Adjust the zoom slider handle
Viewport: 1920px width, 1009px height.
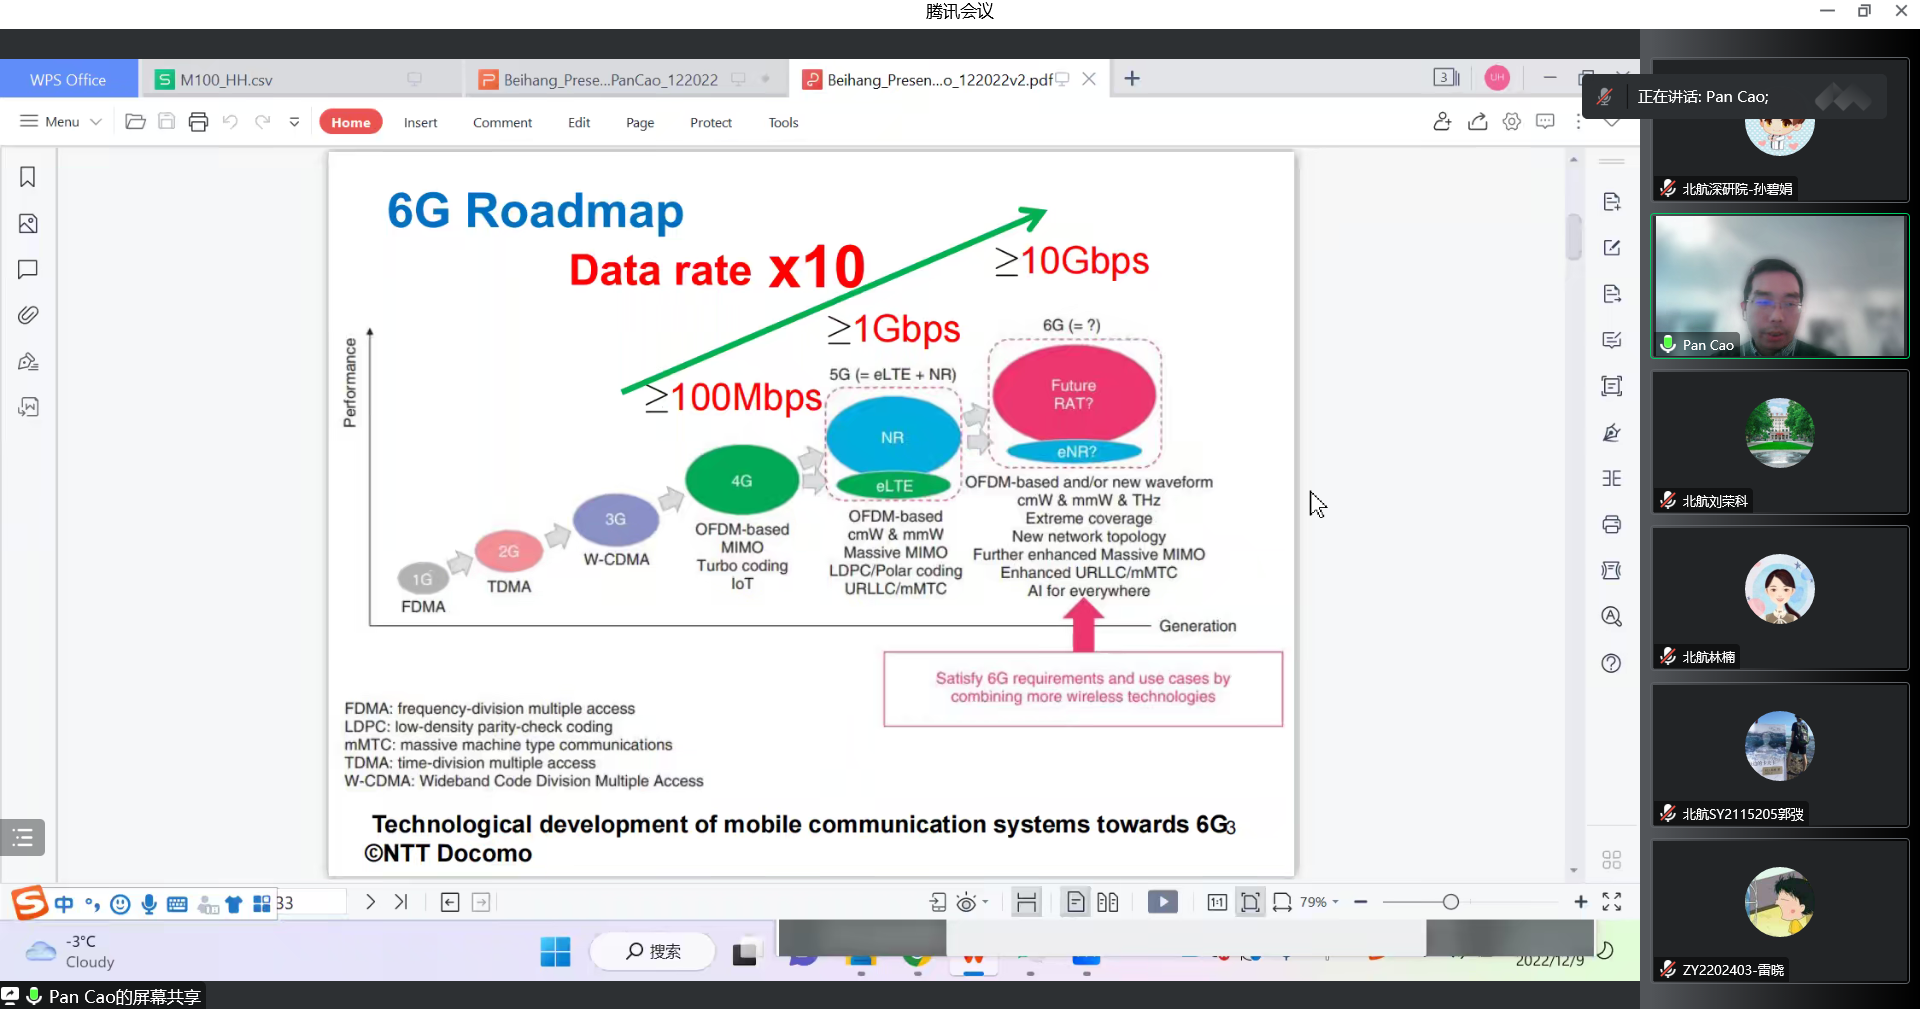click(1451, 902)
